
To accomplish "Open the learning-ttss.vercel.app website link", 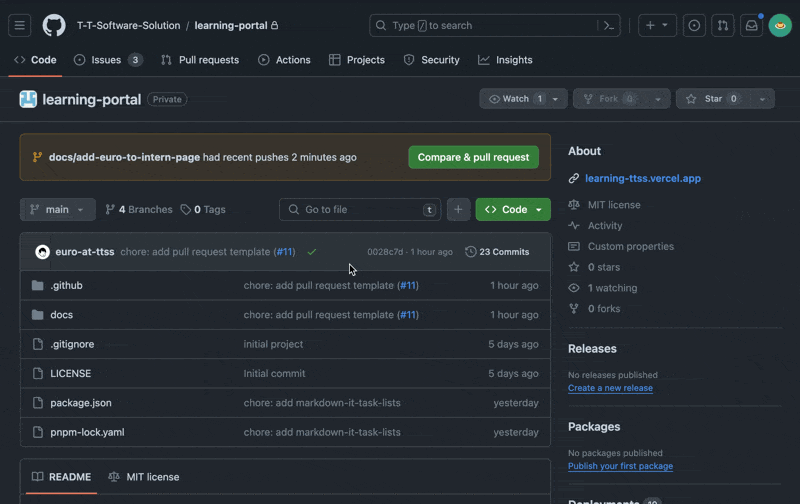I will pyautogui.click(x=643, y=179).
